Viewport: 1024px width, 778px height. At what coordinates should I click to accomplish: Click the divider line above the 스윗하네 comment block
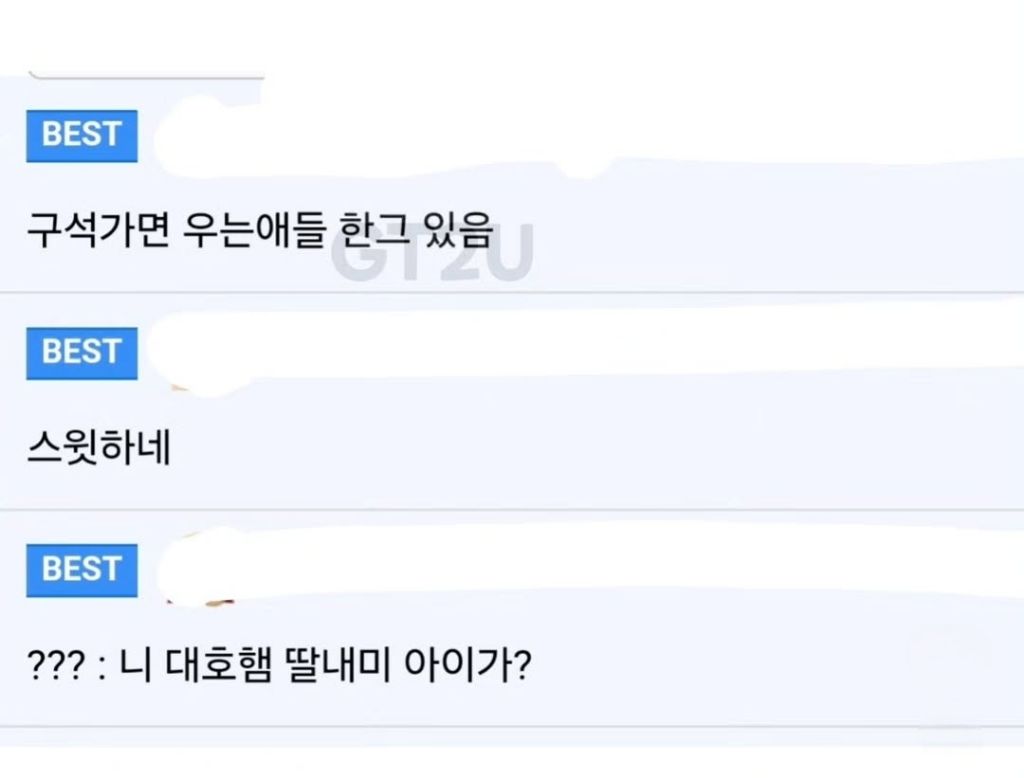point(512,293)
